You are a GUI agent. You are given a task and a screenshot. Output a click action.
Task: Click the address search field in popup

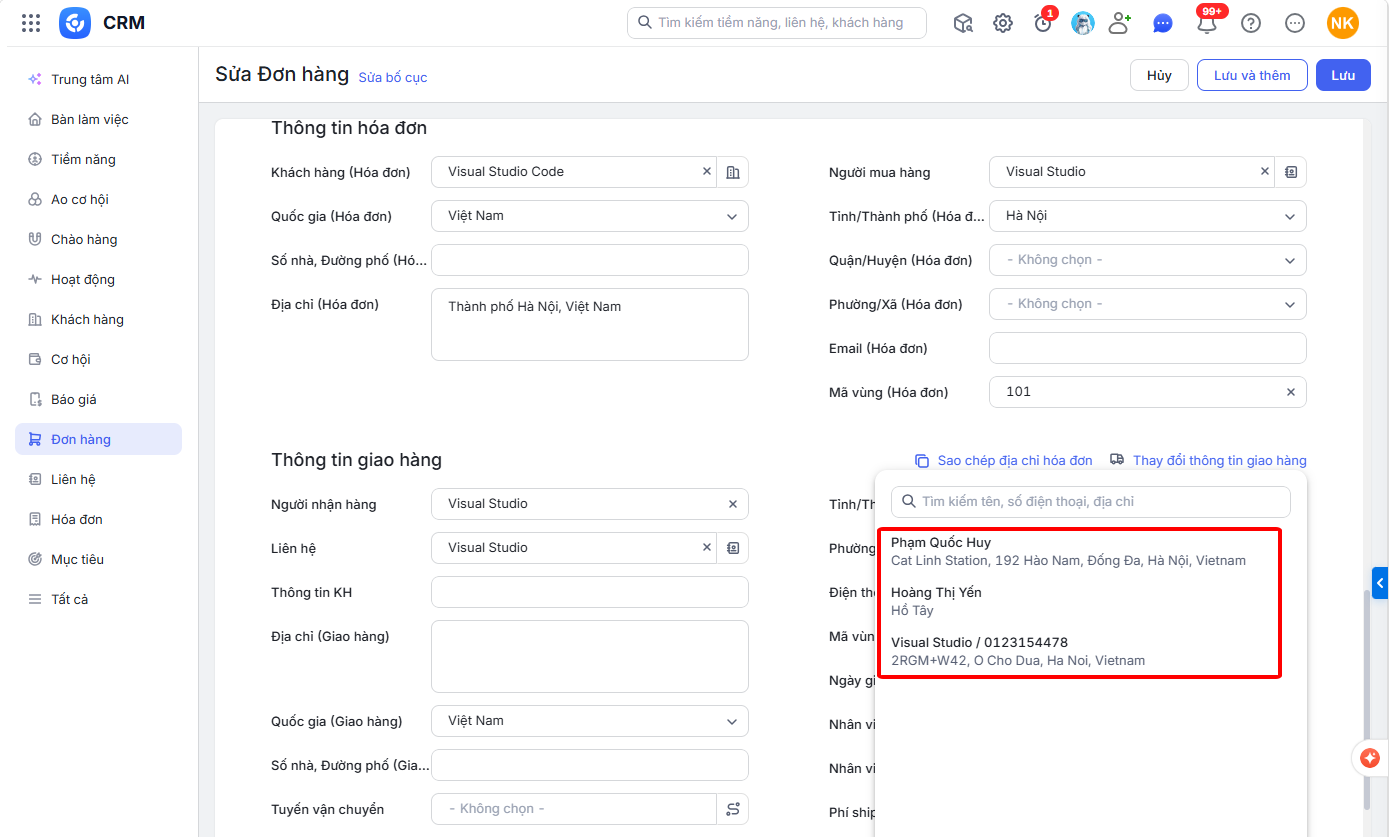pos(1091,502)
